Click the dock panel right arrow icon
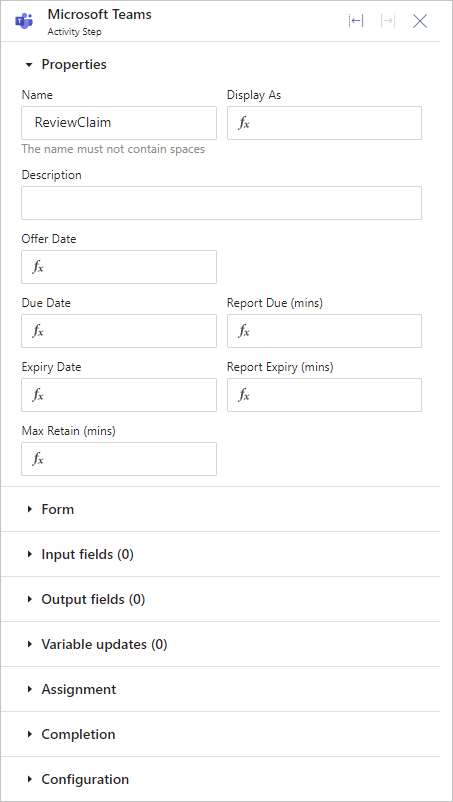Viewport: 453px width, 802px height. (388, 21)
